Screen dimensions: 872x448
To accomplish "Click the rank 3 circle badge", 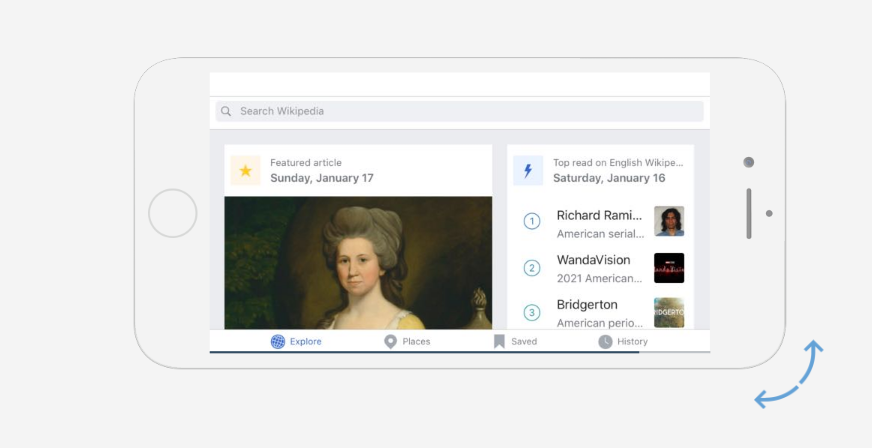I will point(532,312).
